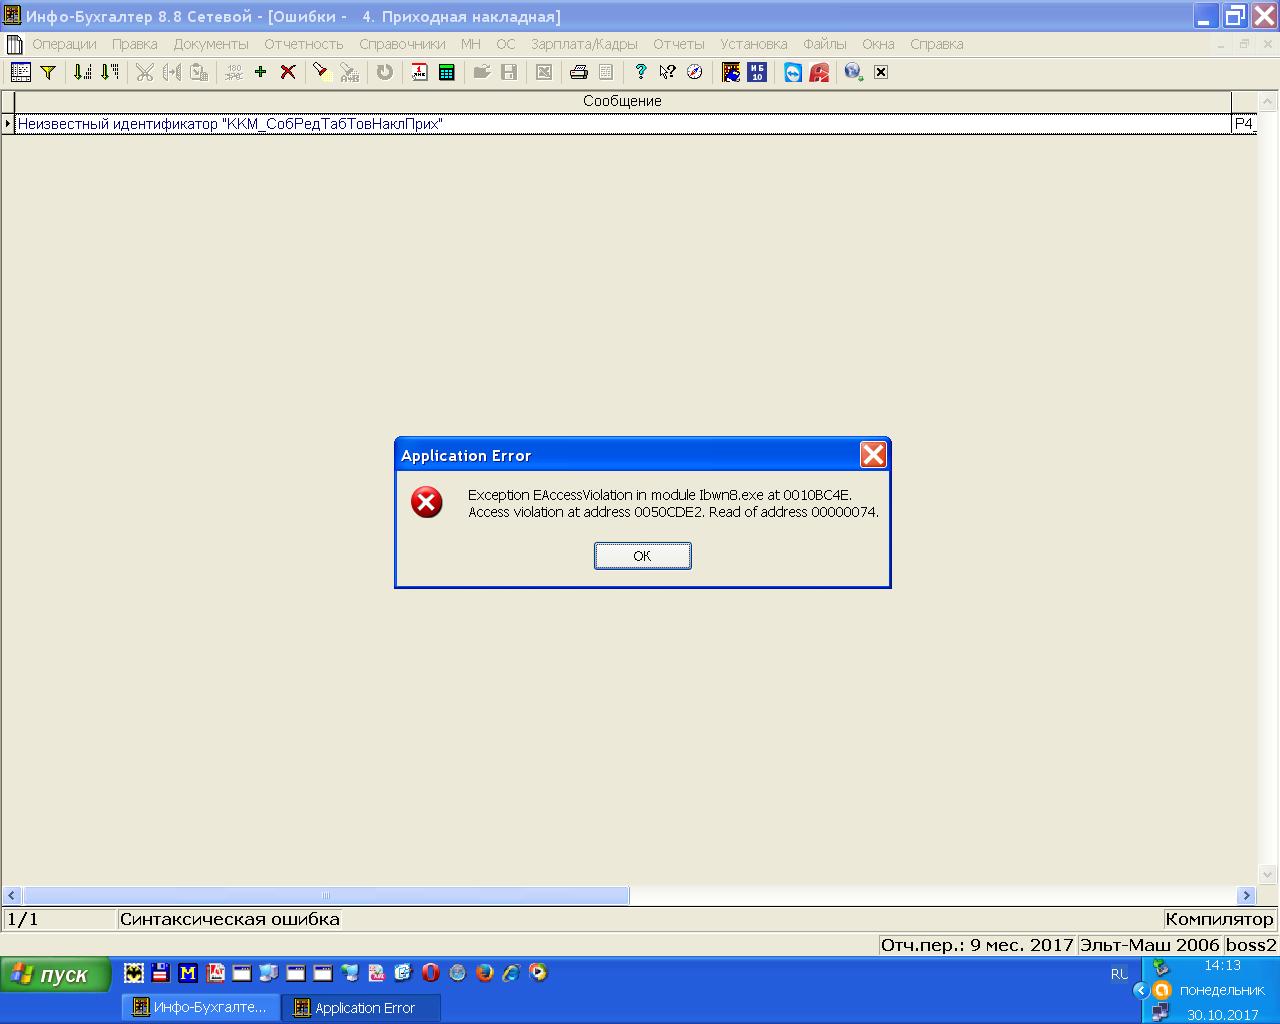
Task: Open the Справочники menu
Action: point(402,44)
